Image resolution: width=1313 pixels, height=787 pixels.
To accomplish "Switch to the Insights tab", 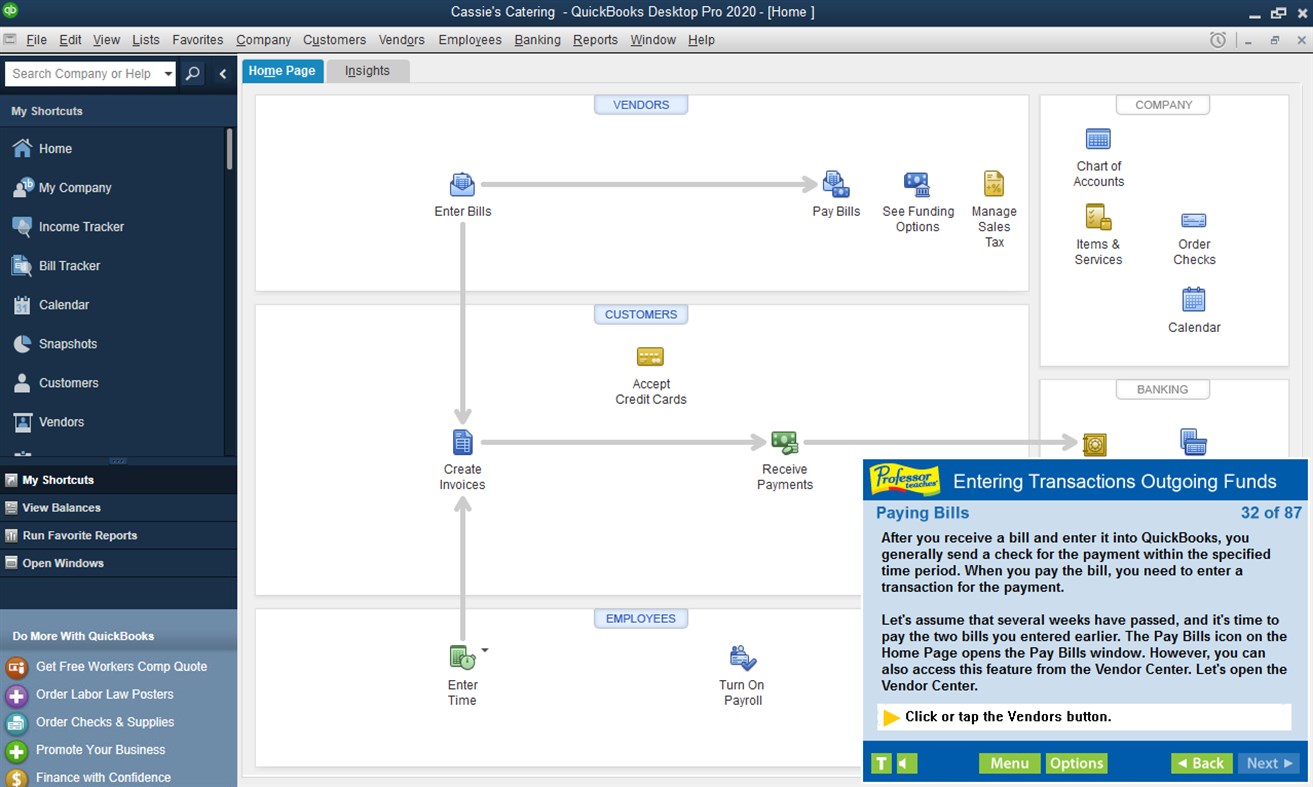I will (367, 70).
